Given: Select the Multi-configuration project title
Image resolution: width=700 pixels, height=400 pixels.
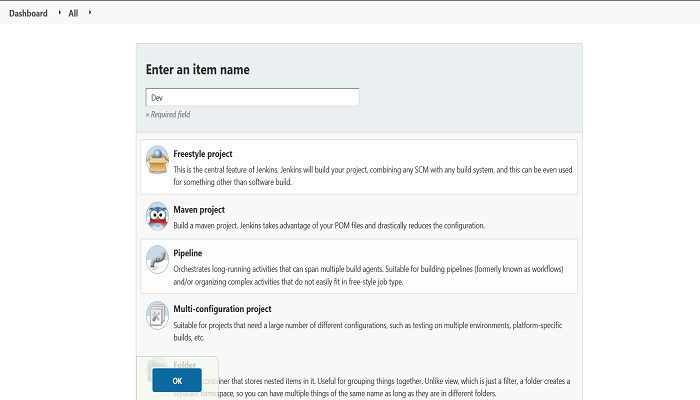Looking at the screenshot, I should [222, 309].
